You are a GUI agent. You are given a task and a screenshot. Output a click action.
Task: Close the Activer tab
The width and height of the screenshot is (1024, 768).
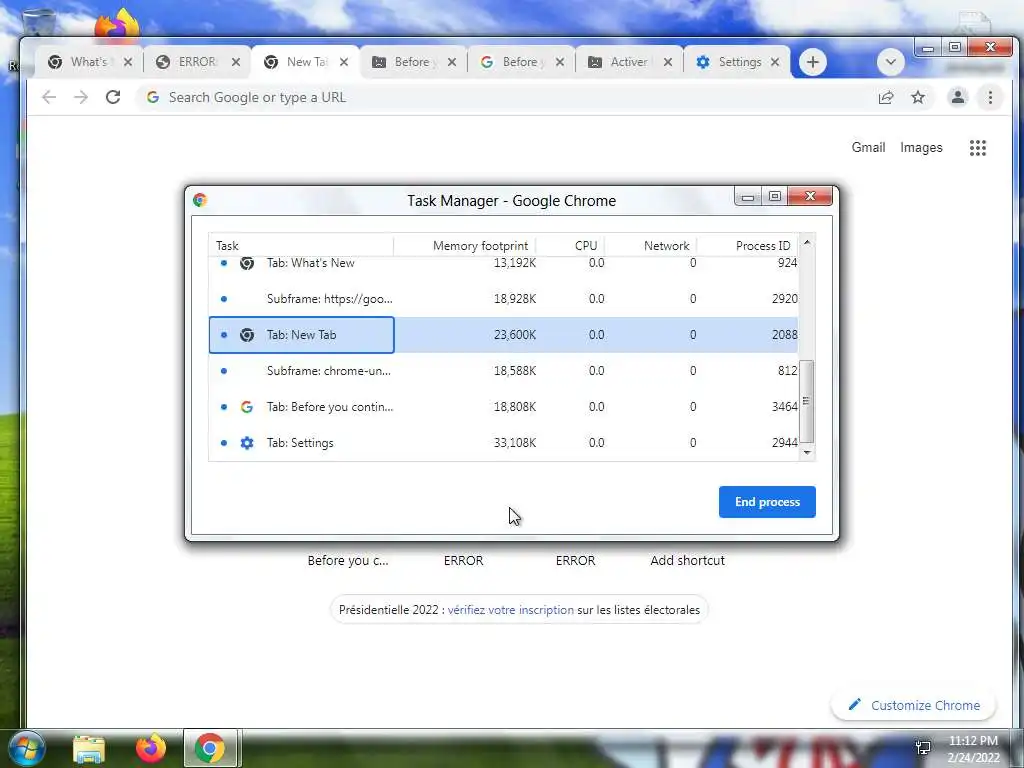pos(667,62)
